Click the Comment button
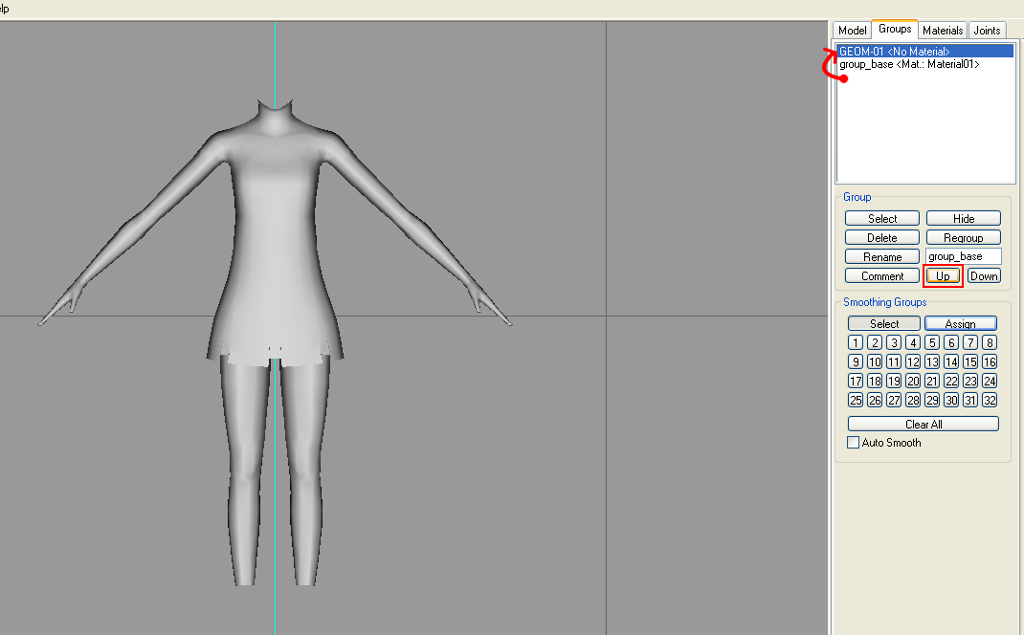The image size is (1024, 635). [x=882, y=276]
